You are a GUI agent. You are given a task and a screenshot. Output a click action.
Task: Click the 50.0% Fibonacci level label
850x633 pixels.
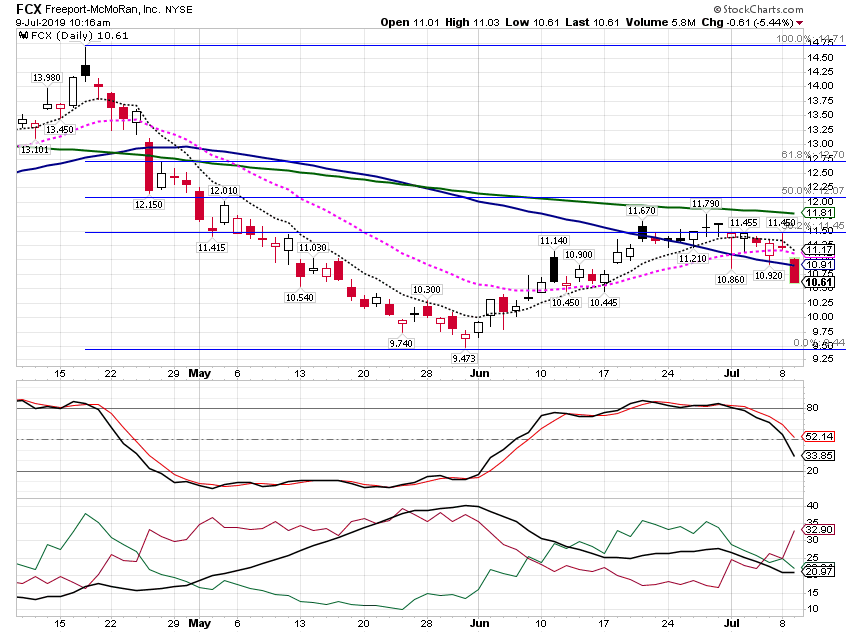tap(813, 190)
